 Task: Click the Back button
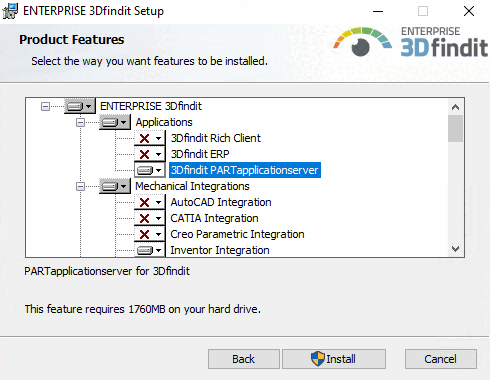point(244,359)
